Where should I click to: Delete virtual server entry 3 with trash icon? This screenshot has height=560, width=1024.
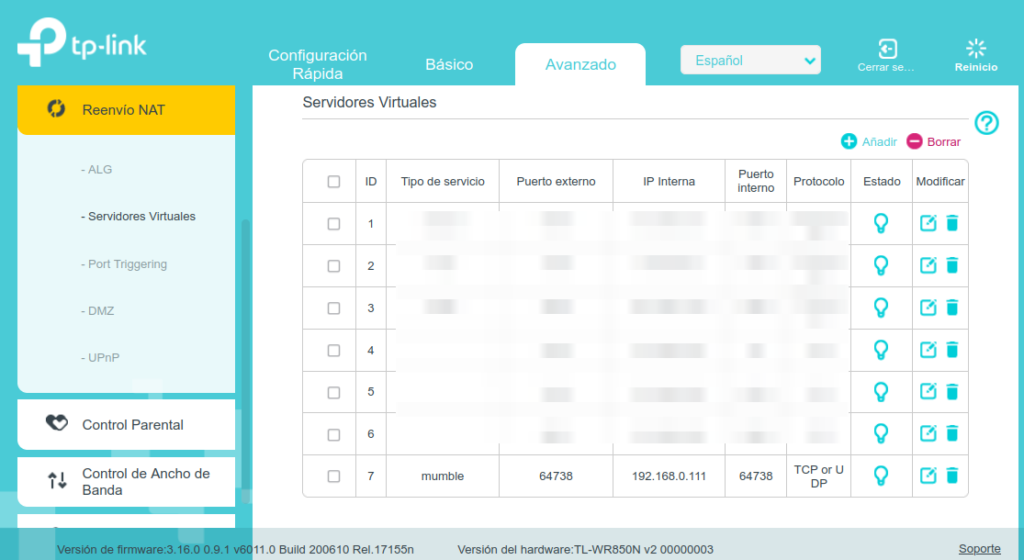tap(952, 307)
